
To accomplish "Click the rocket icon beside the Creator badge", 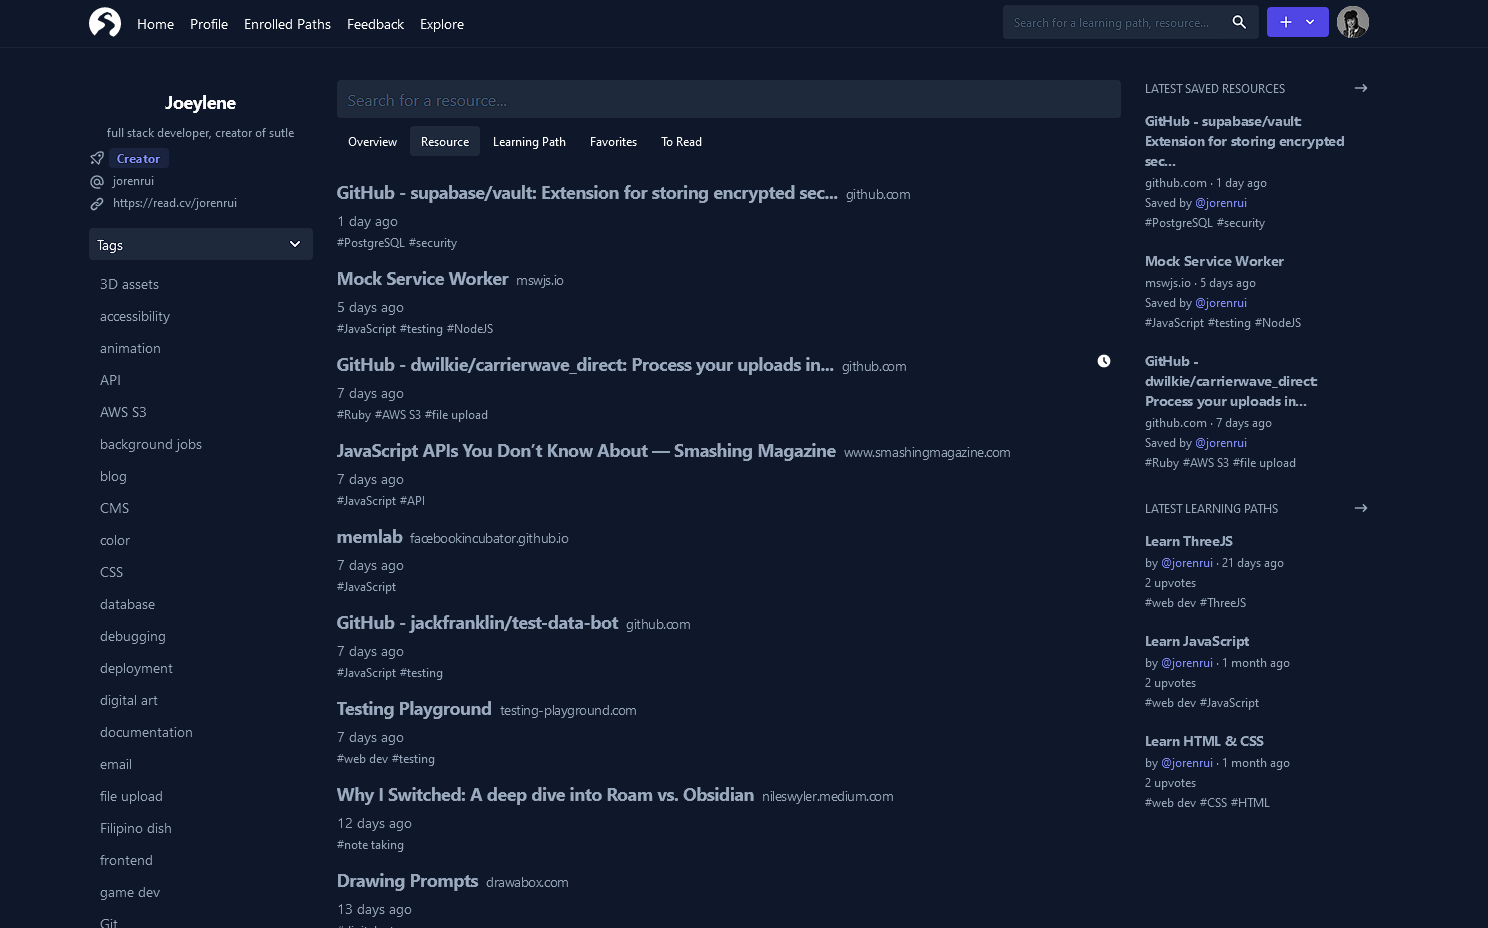I will [96, 158].
